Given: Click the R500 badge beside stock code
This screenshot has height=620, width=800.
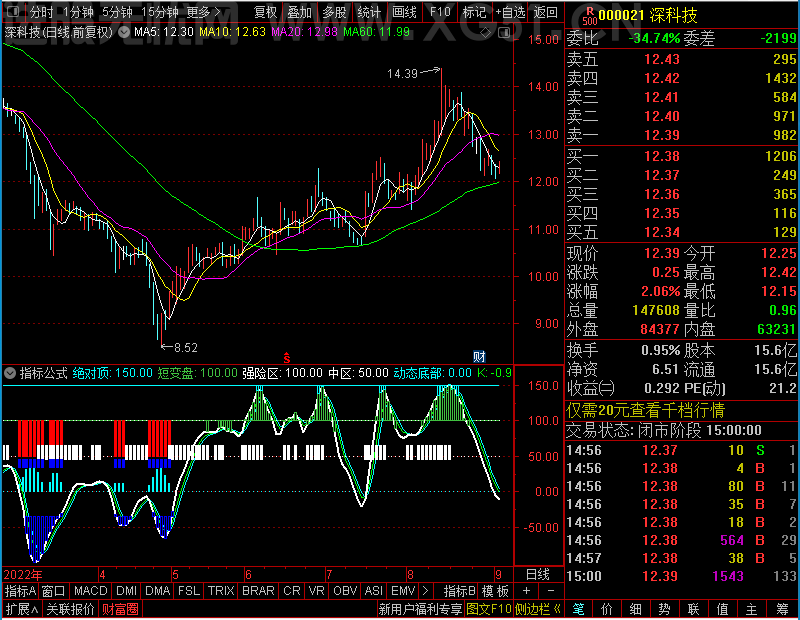Looking at the screenshot, I should (589, 16).
